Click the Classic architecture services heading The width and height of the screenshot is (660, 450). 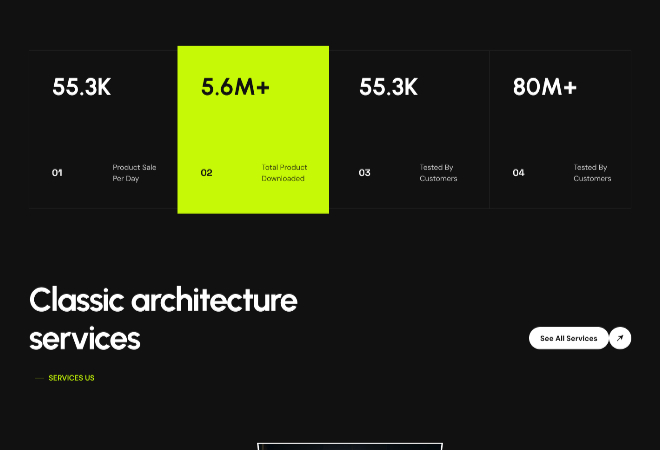pyautogui.click(x=163, y=319)
